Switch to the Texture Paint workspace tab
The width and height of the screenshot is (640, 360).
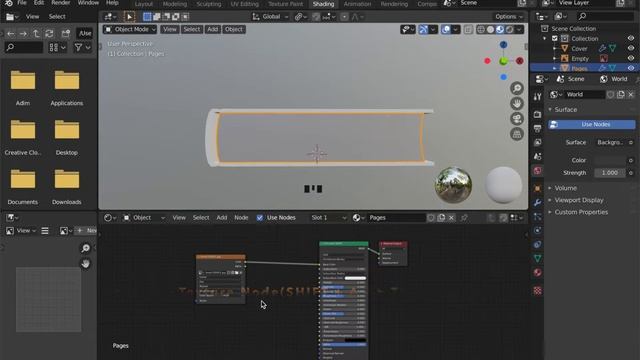click(x=285, y=4)
